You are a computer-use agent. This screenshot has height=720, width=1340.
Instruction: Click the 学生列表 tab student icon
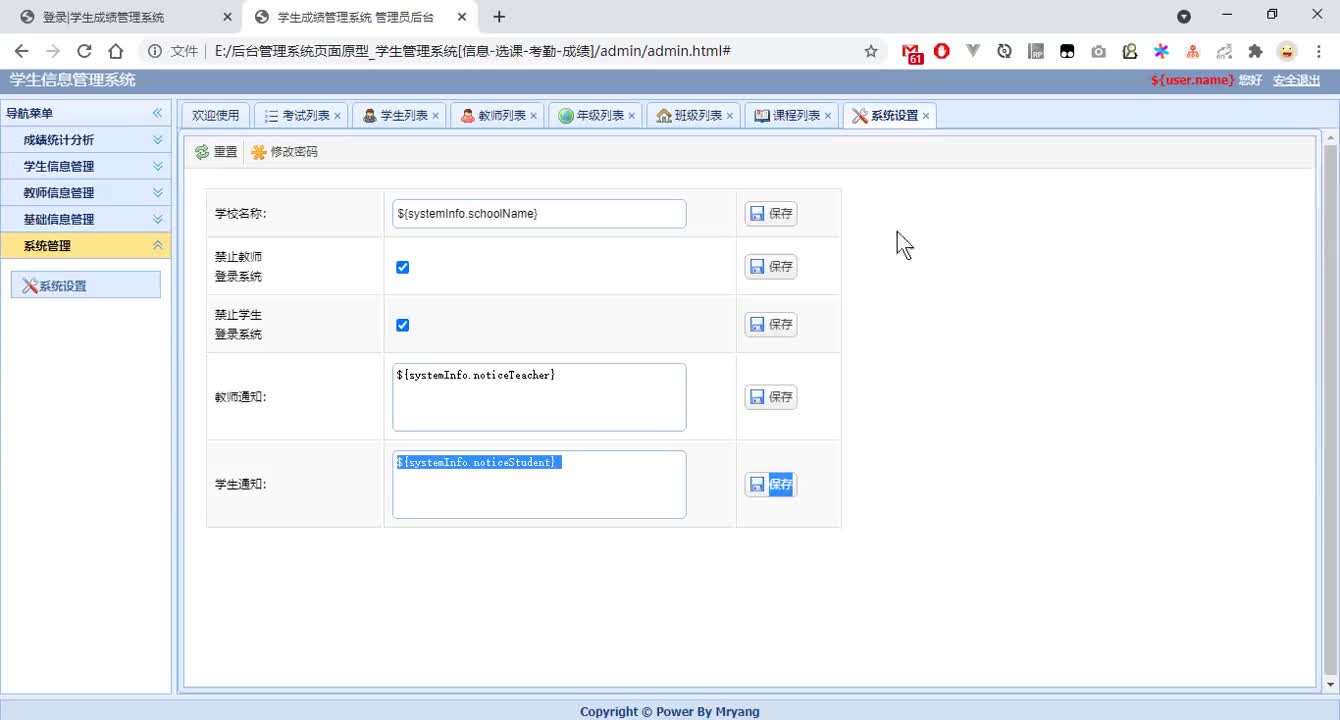370,116
